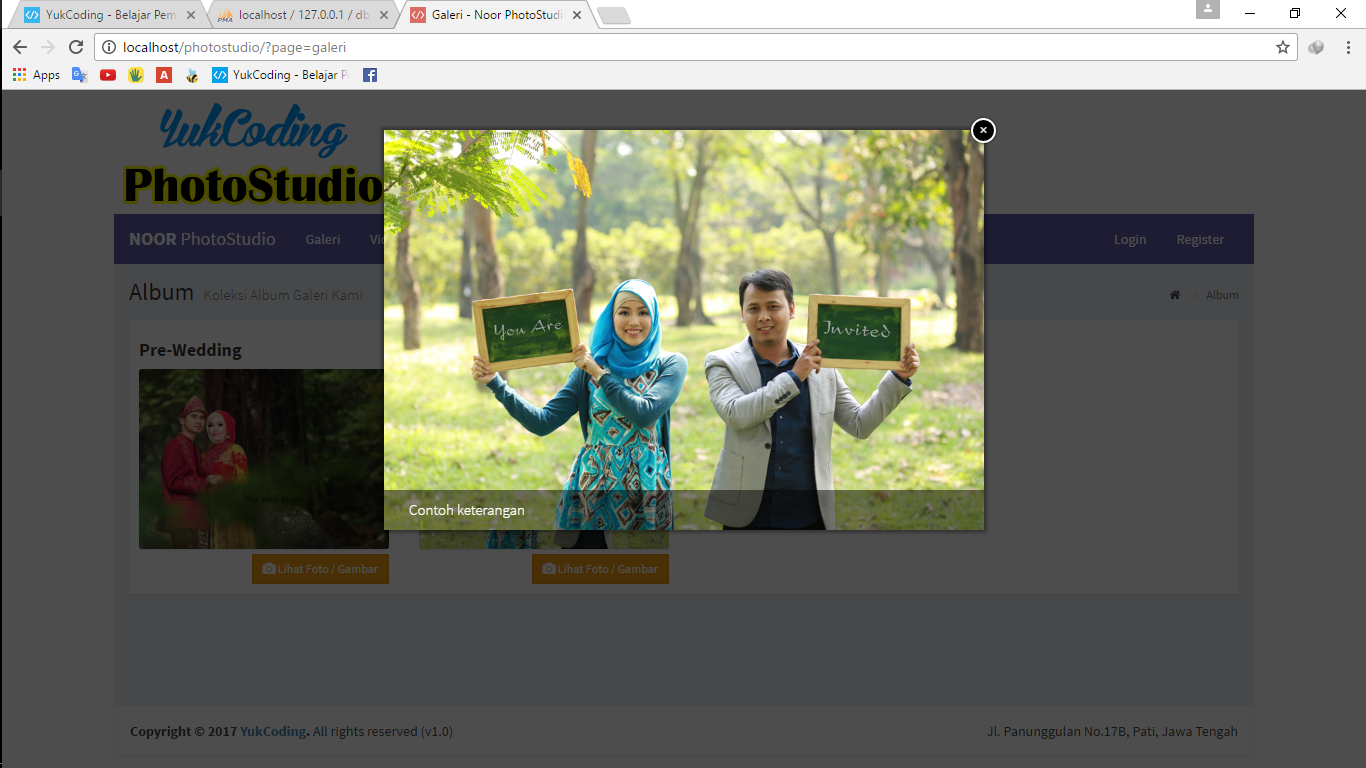Go forward with the browser arrow
The image size is (1366, 768).
(48, 47)
